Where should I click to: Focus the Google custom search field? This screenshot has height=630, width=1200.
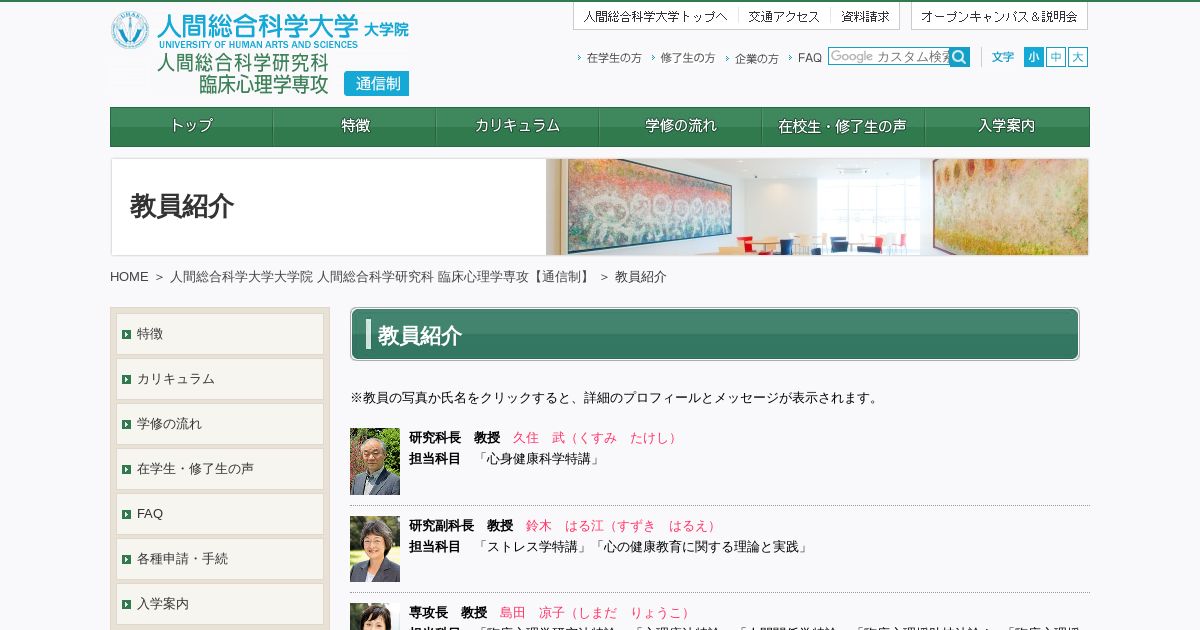point(889,57)
